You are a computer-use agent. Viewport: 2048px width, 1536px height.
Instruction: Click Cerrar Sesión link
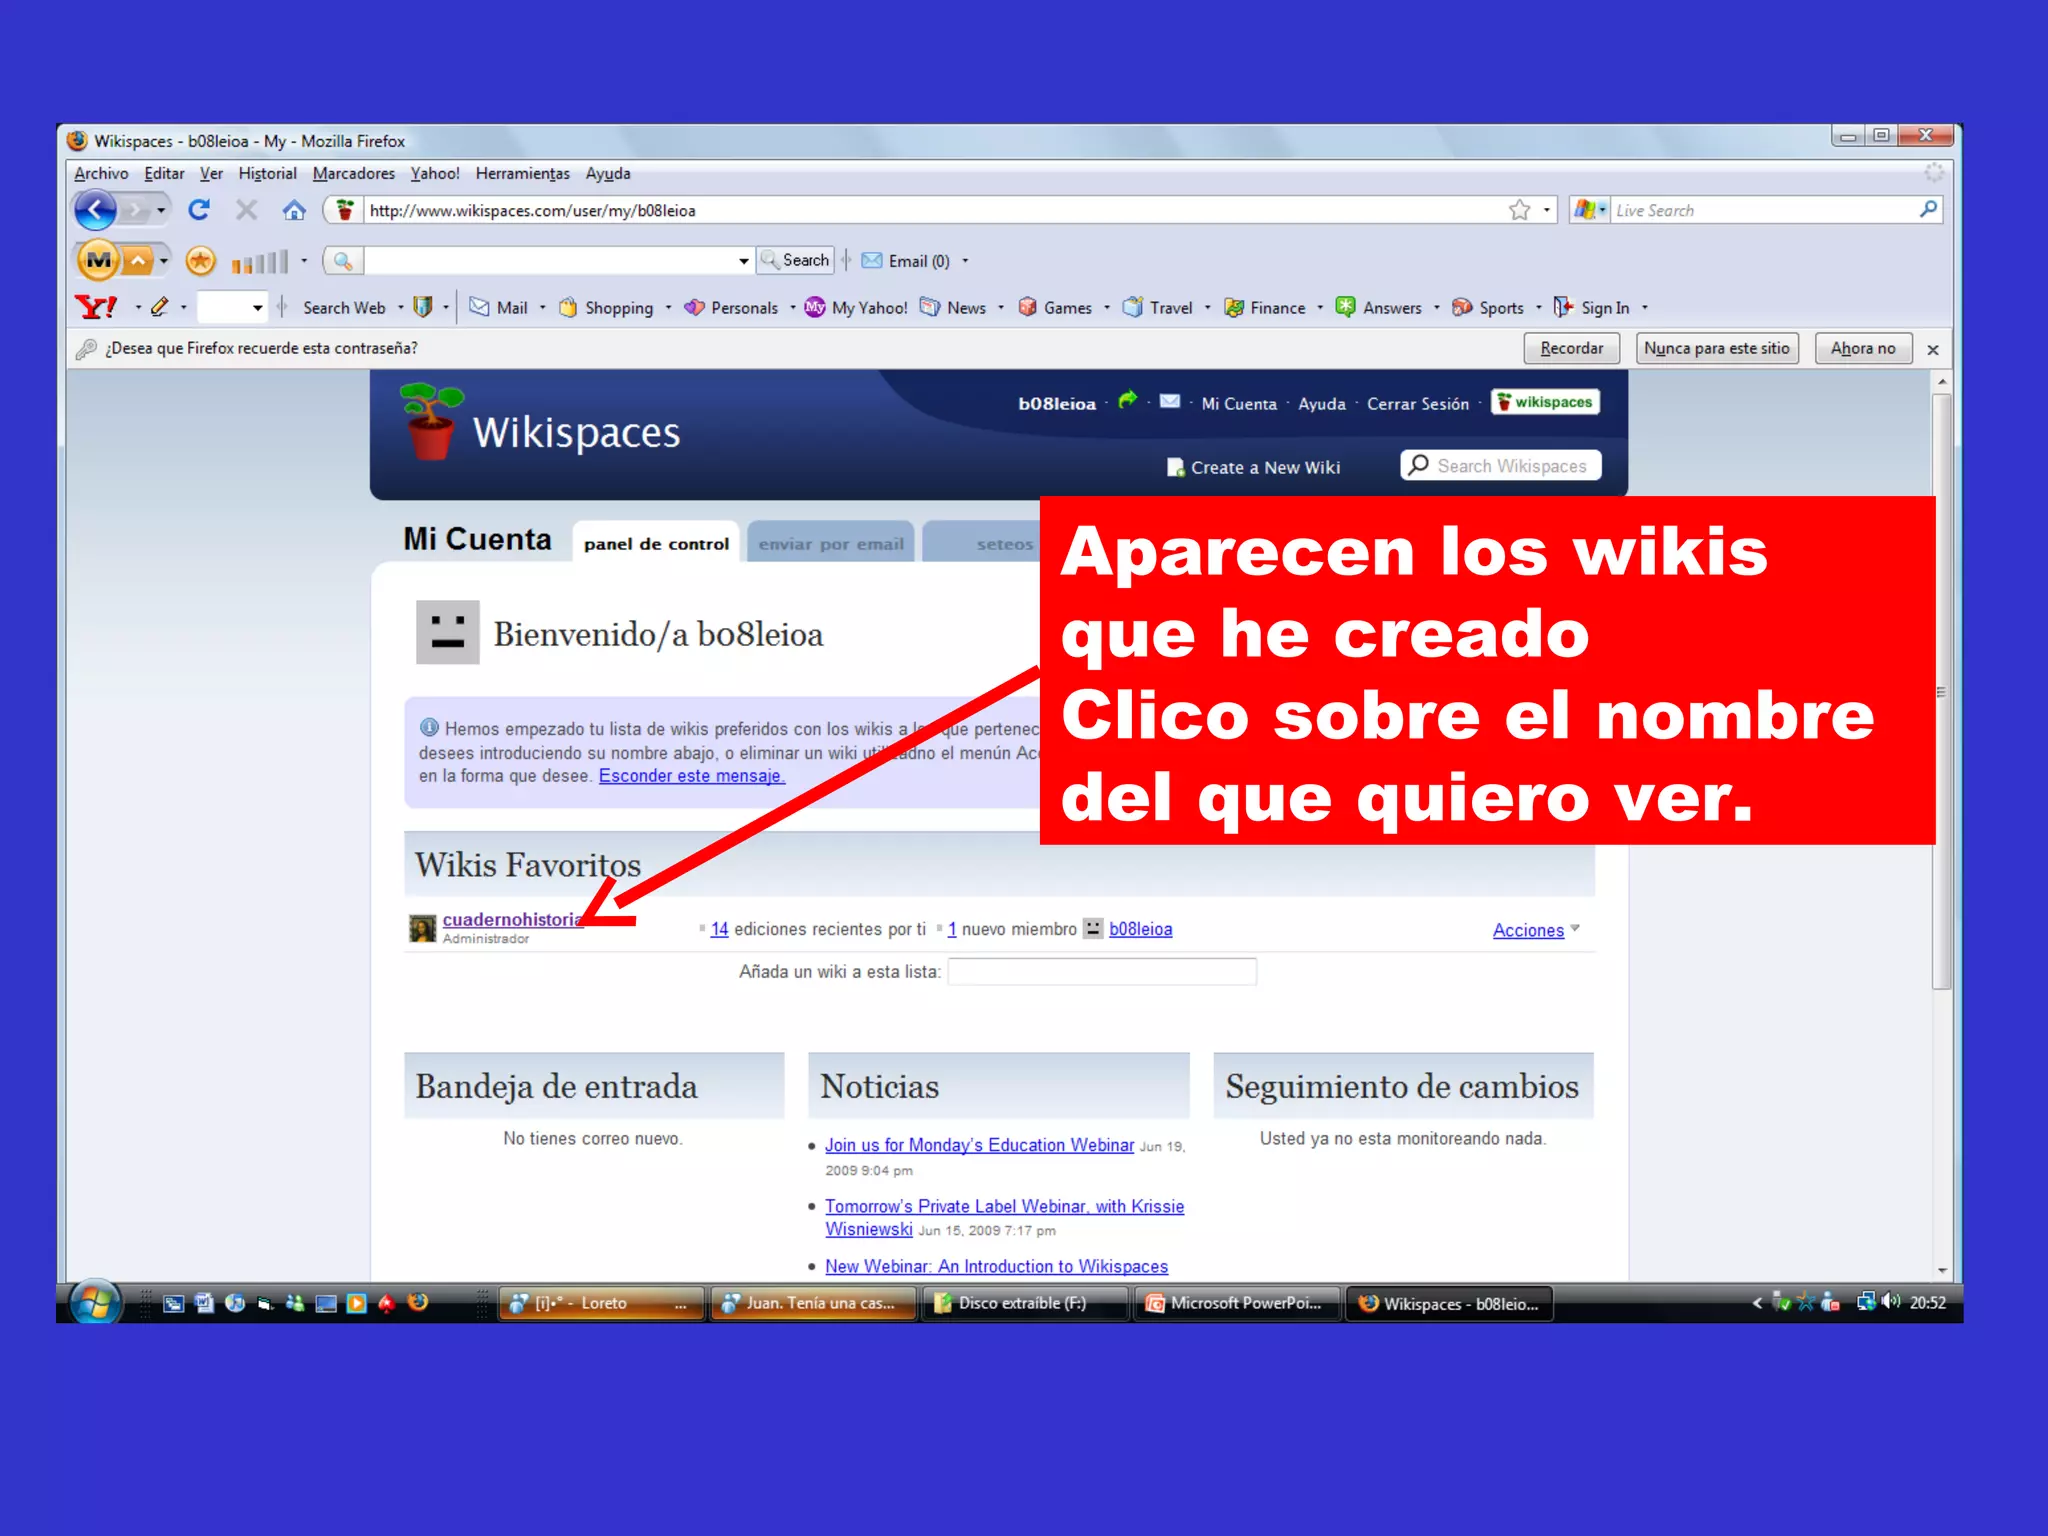[1417, 403]
